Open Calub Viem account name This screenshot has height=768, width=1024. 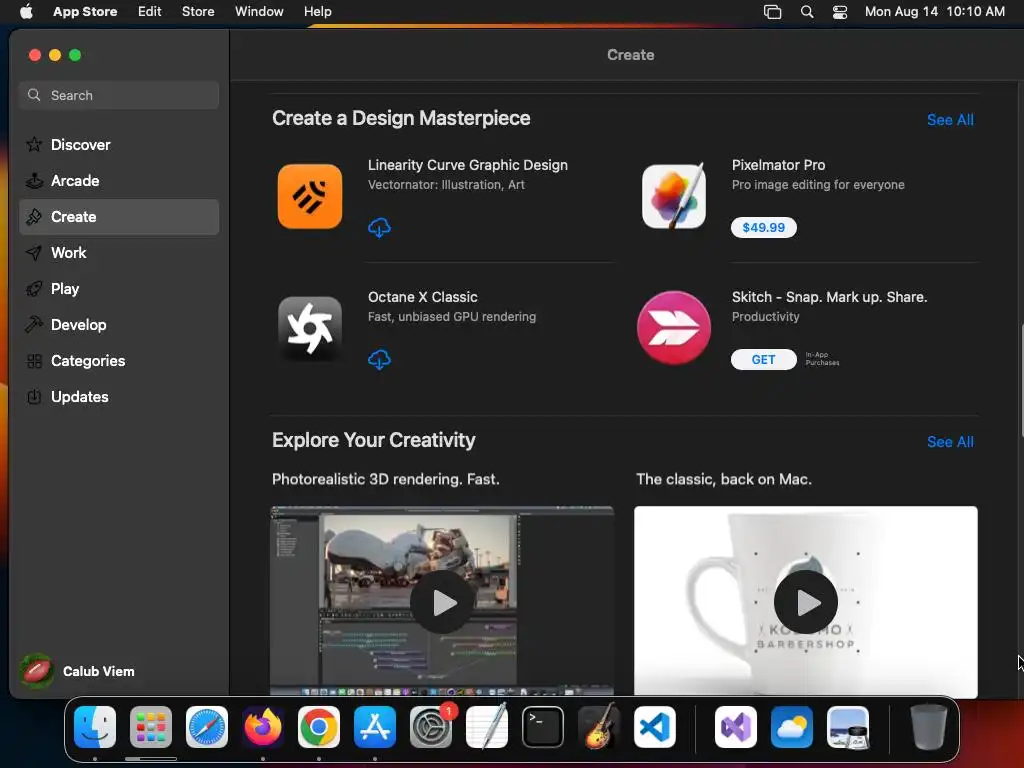pos(99,671)
